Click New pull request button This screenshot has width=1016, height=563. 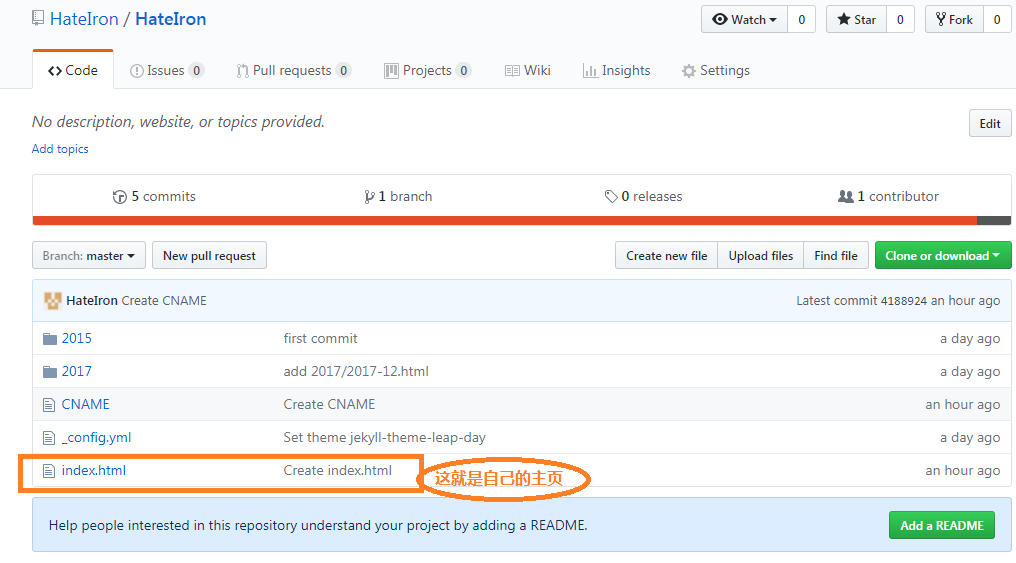pyautogui.click(x=209, y=256)
